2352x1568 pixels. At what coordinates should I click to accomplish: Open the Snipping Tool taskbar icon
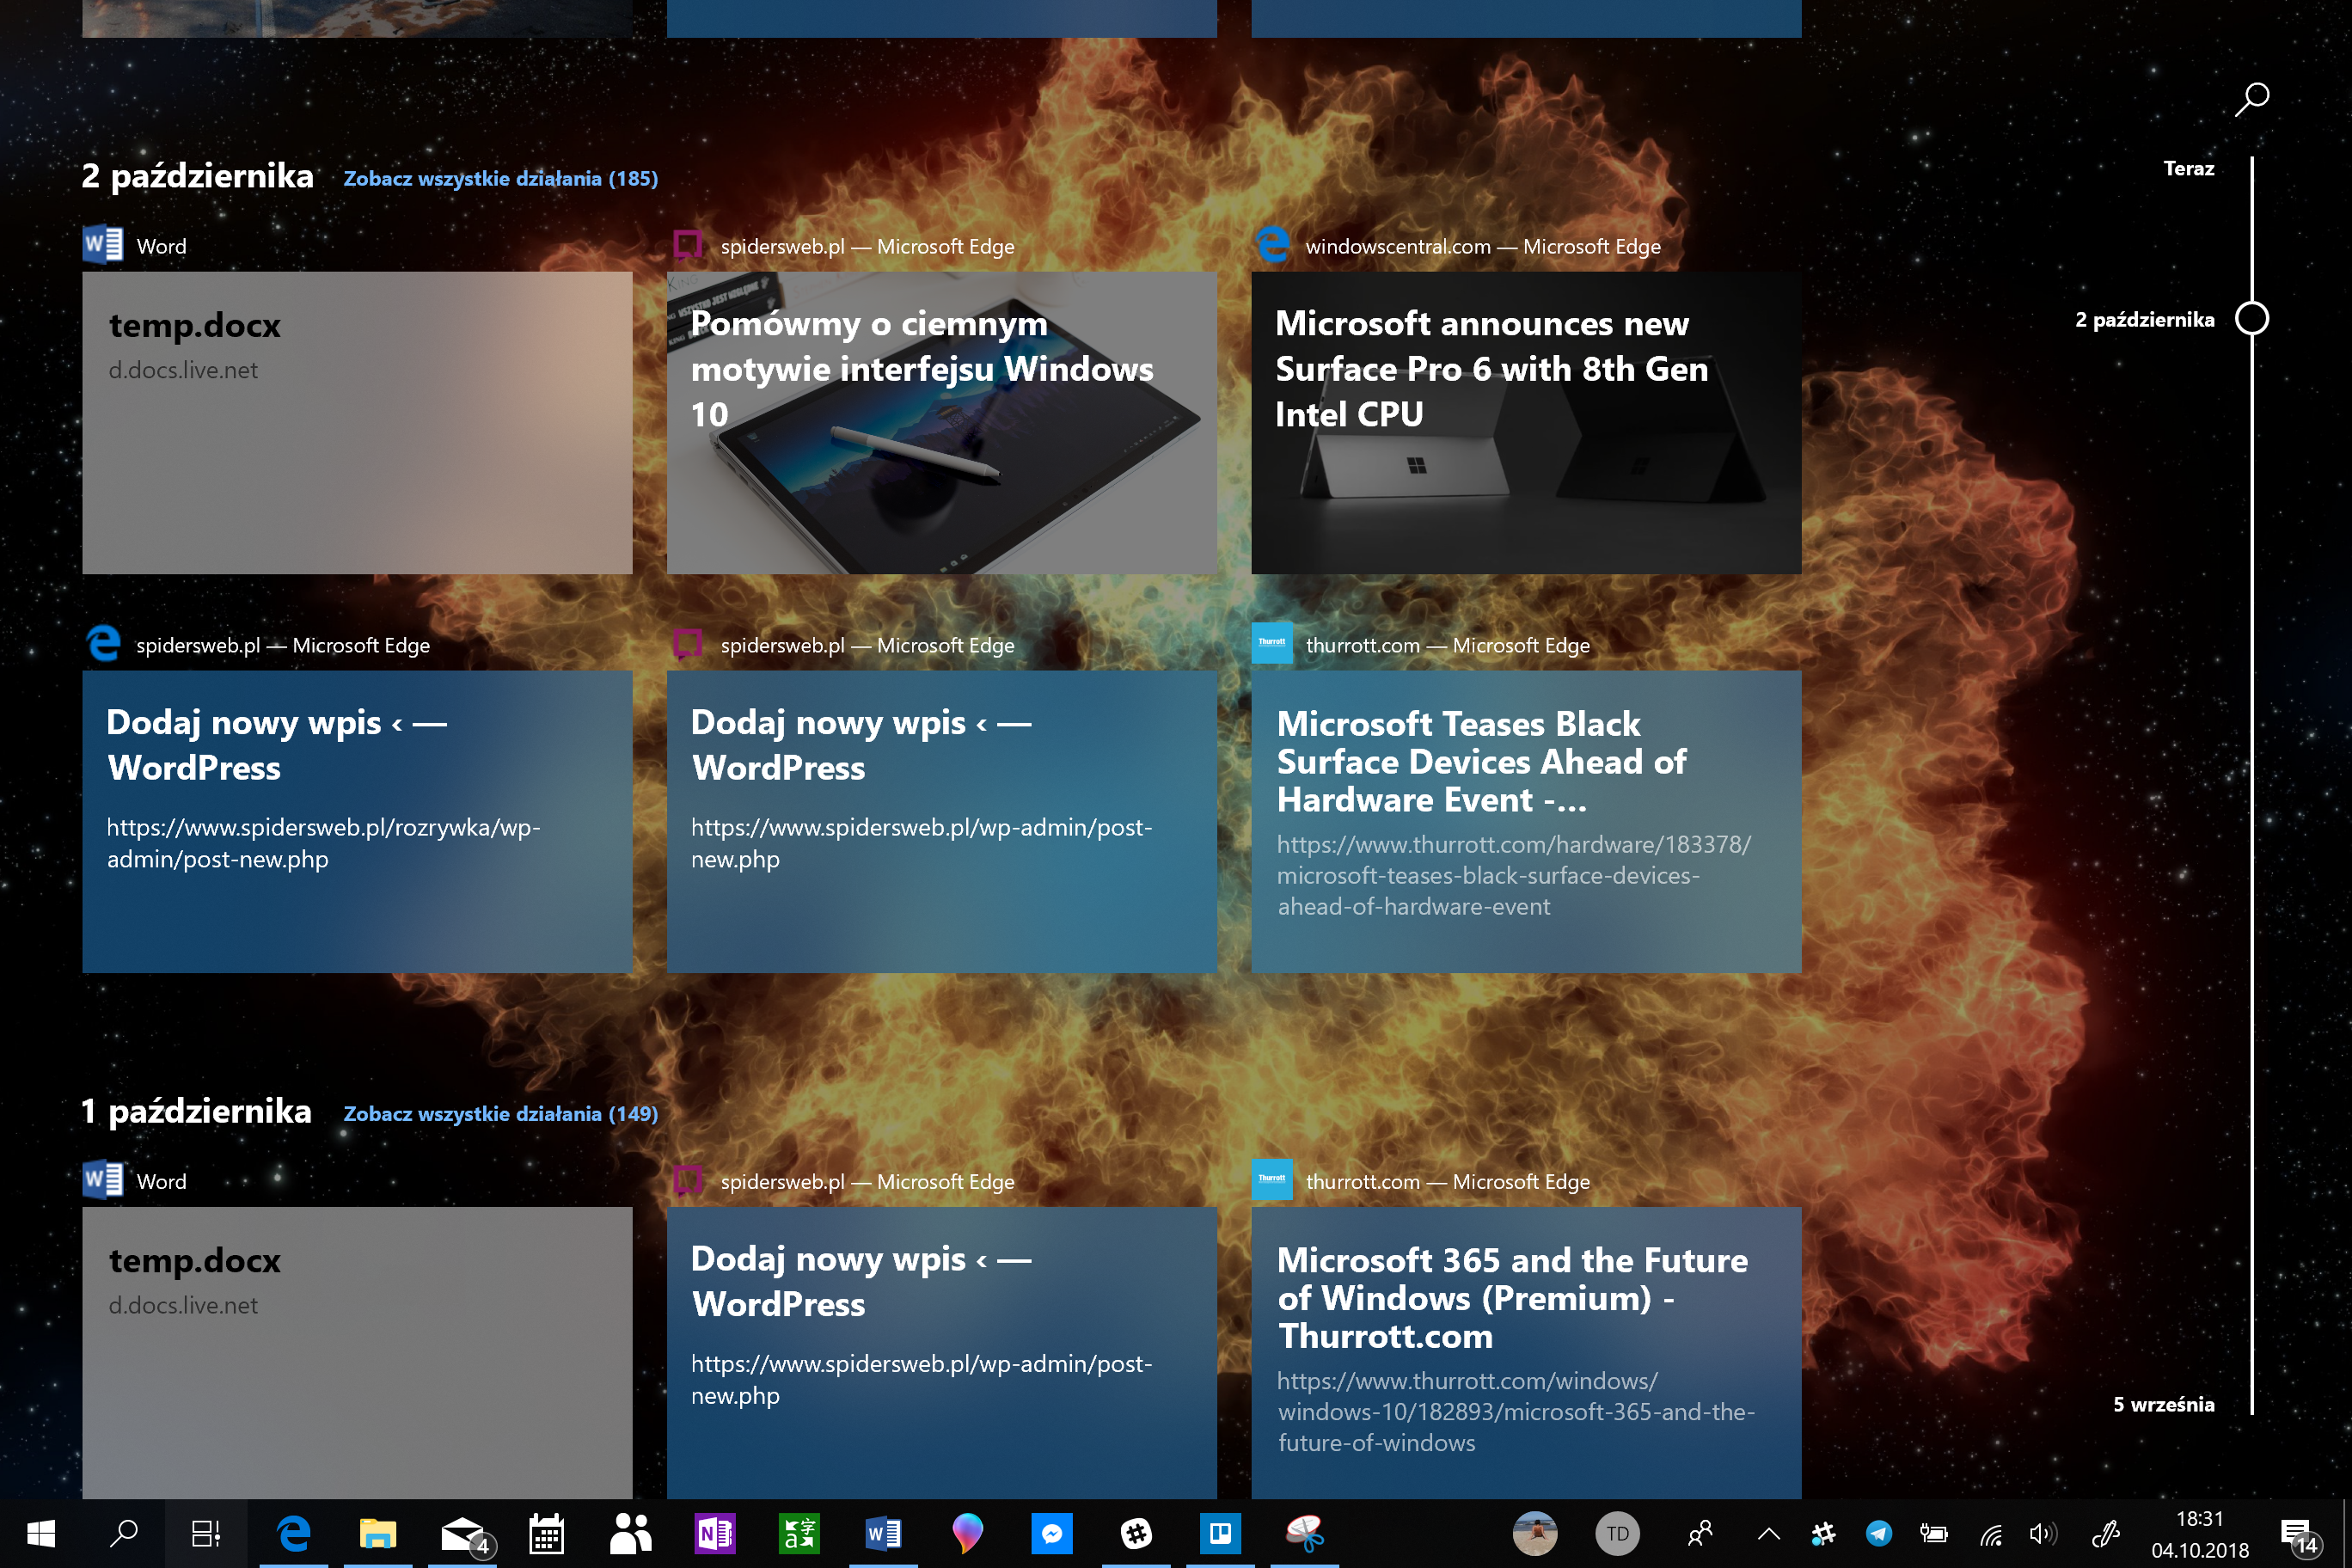click(x=1305, y=1533)
